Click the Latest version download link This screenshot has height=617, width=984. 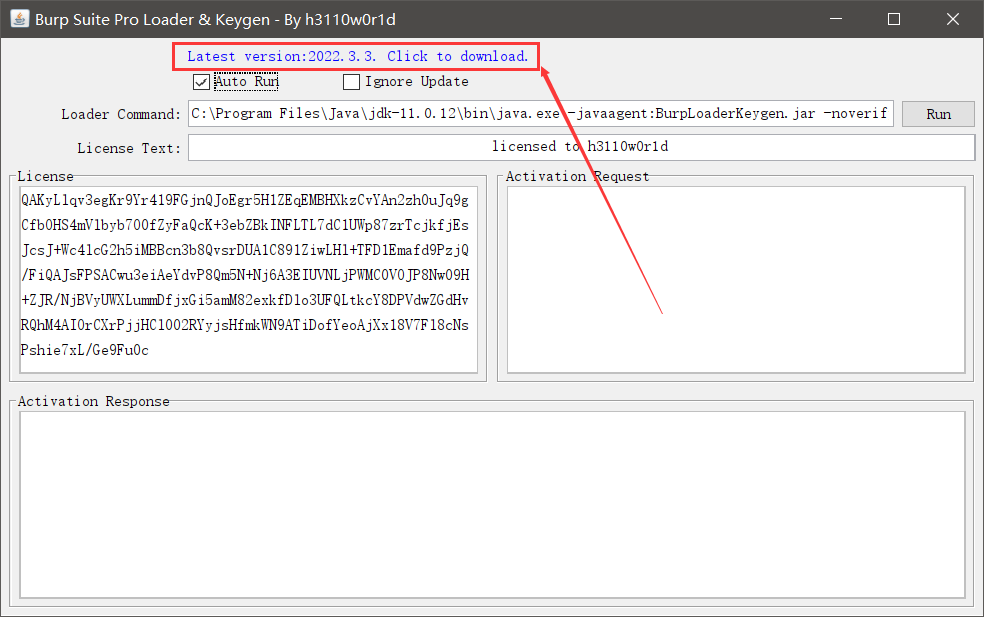[x=357, y=56]
